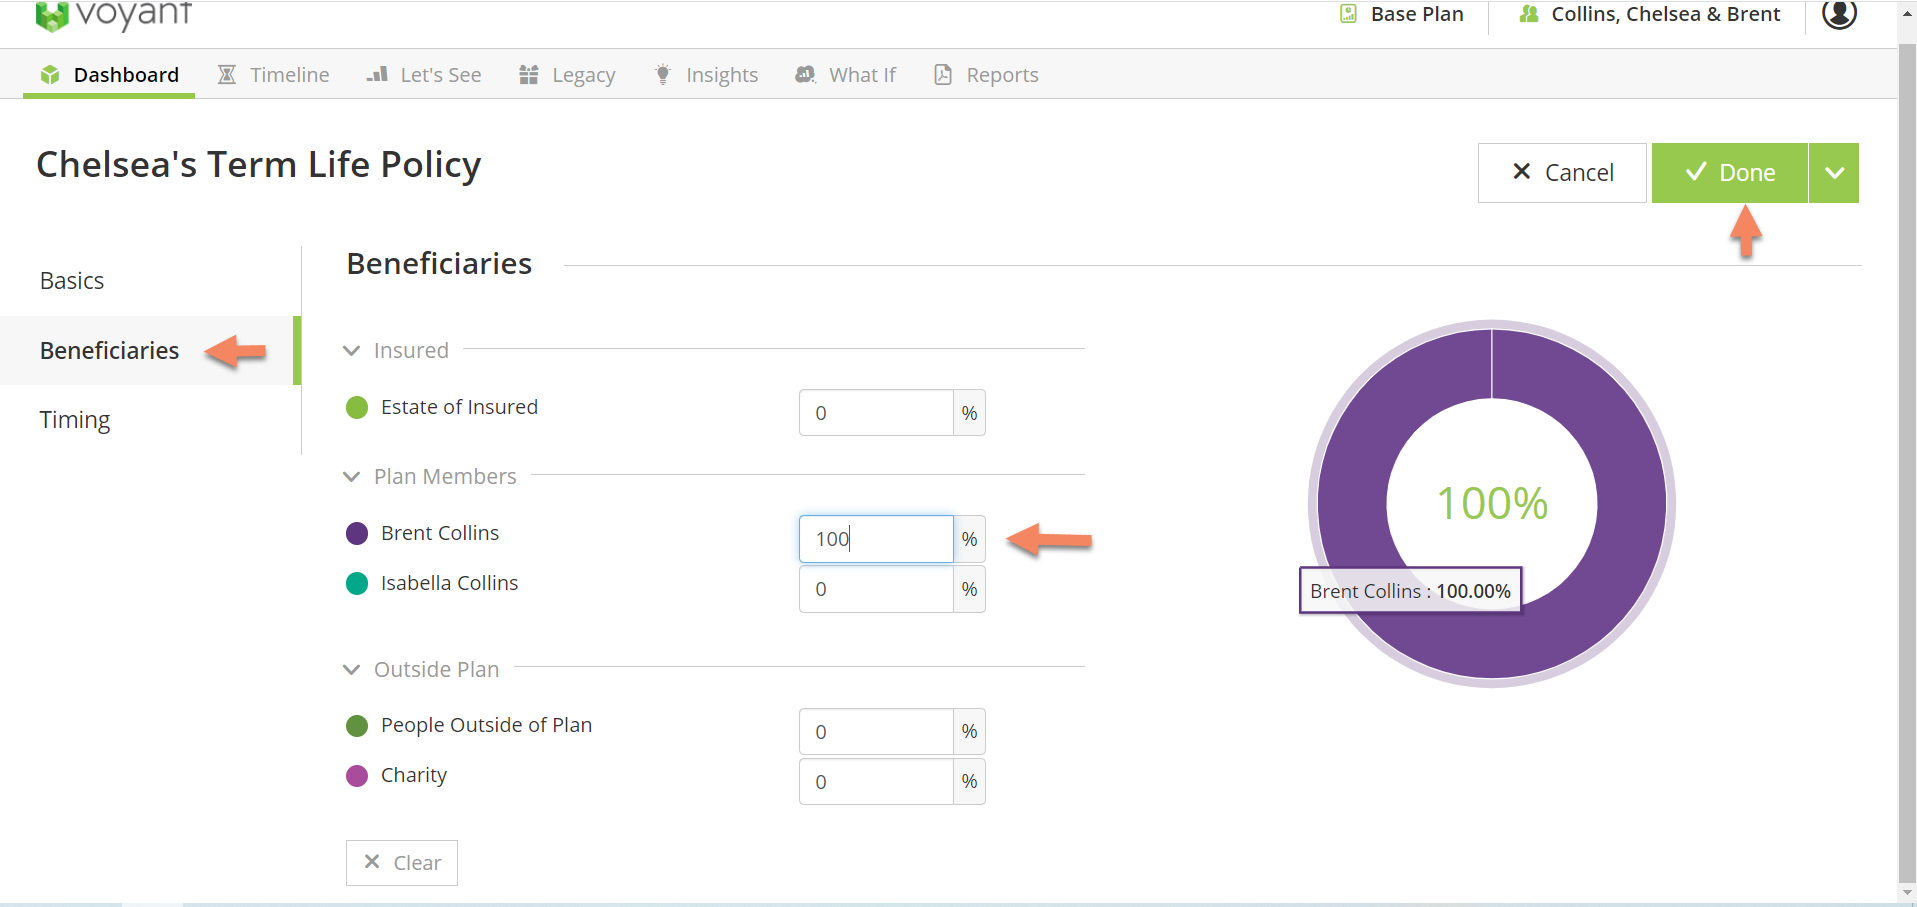The height and width of the screenshot is (907, 1917).
Task: Click the scrollbar down arrow
Action: pyautogui.click(x=1907, y=892)
